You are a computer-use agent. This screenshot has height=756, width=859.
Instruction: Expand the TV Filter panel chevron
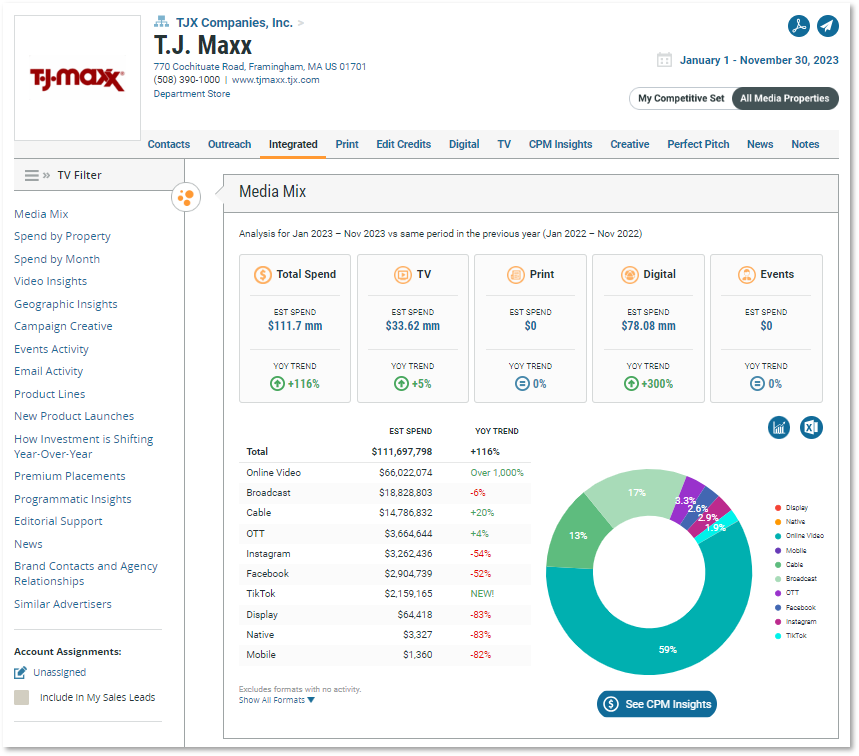point(47,175)
